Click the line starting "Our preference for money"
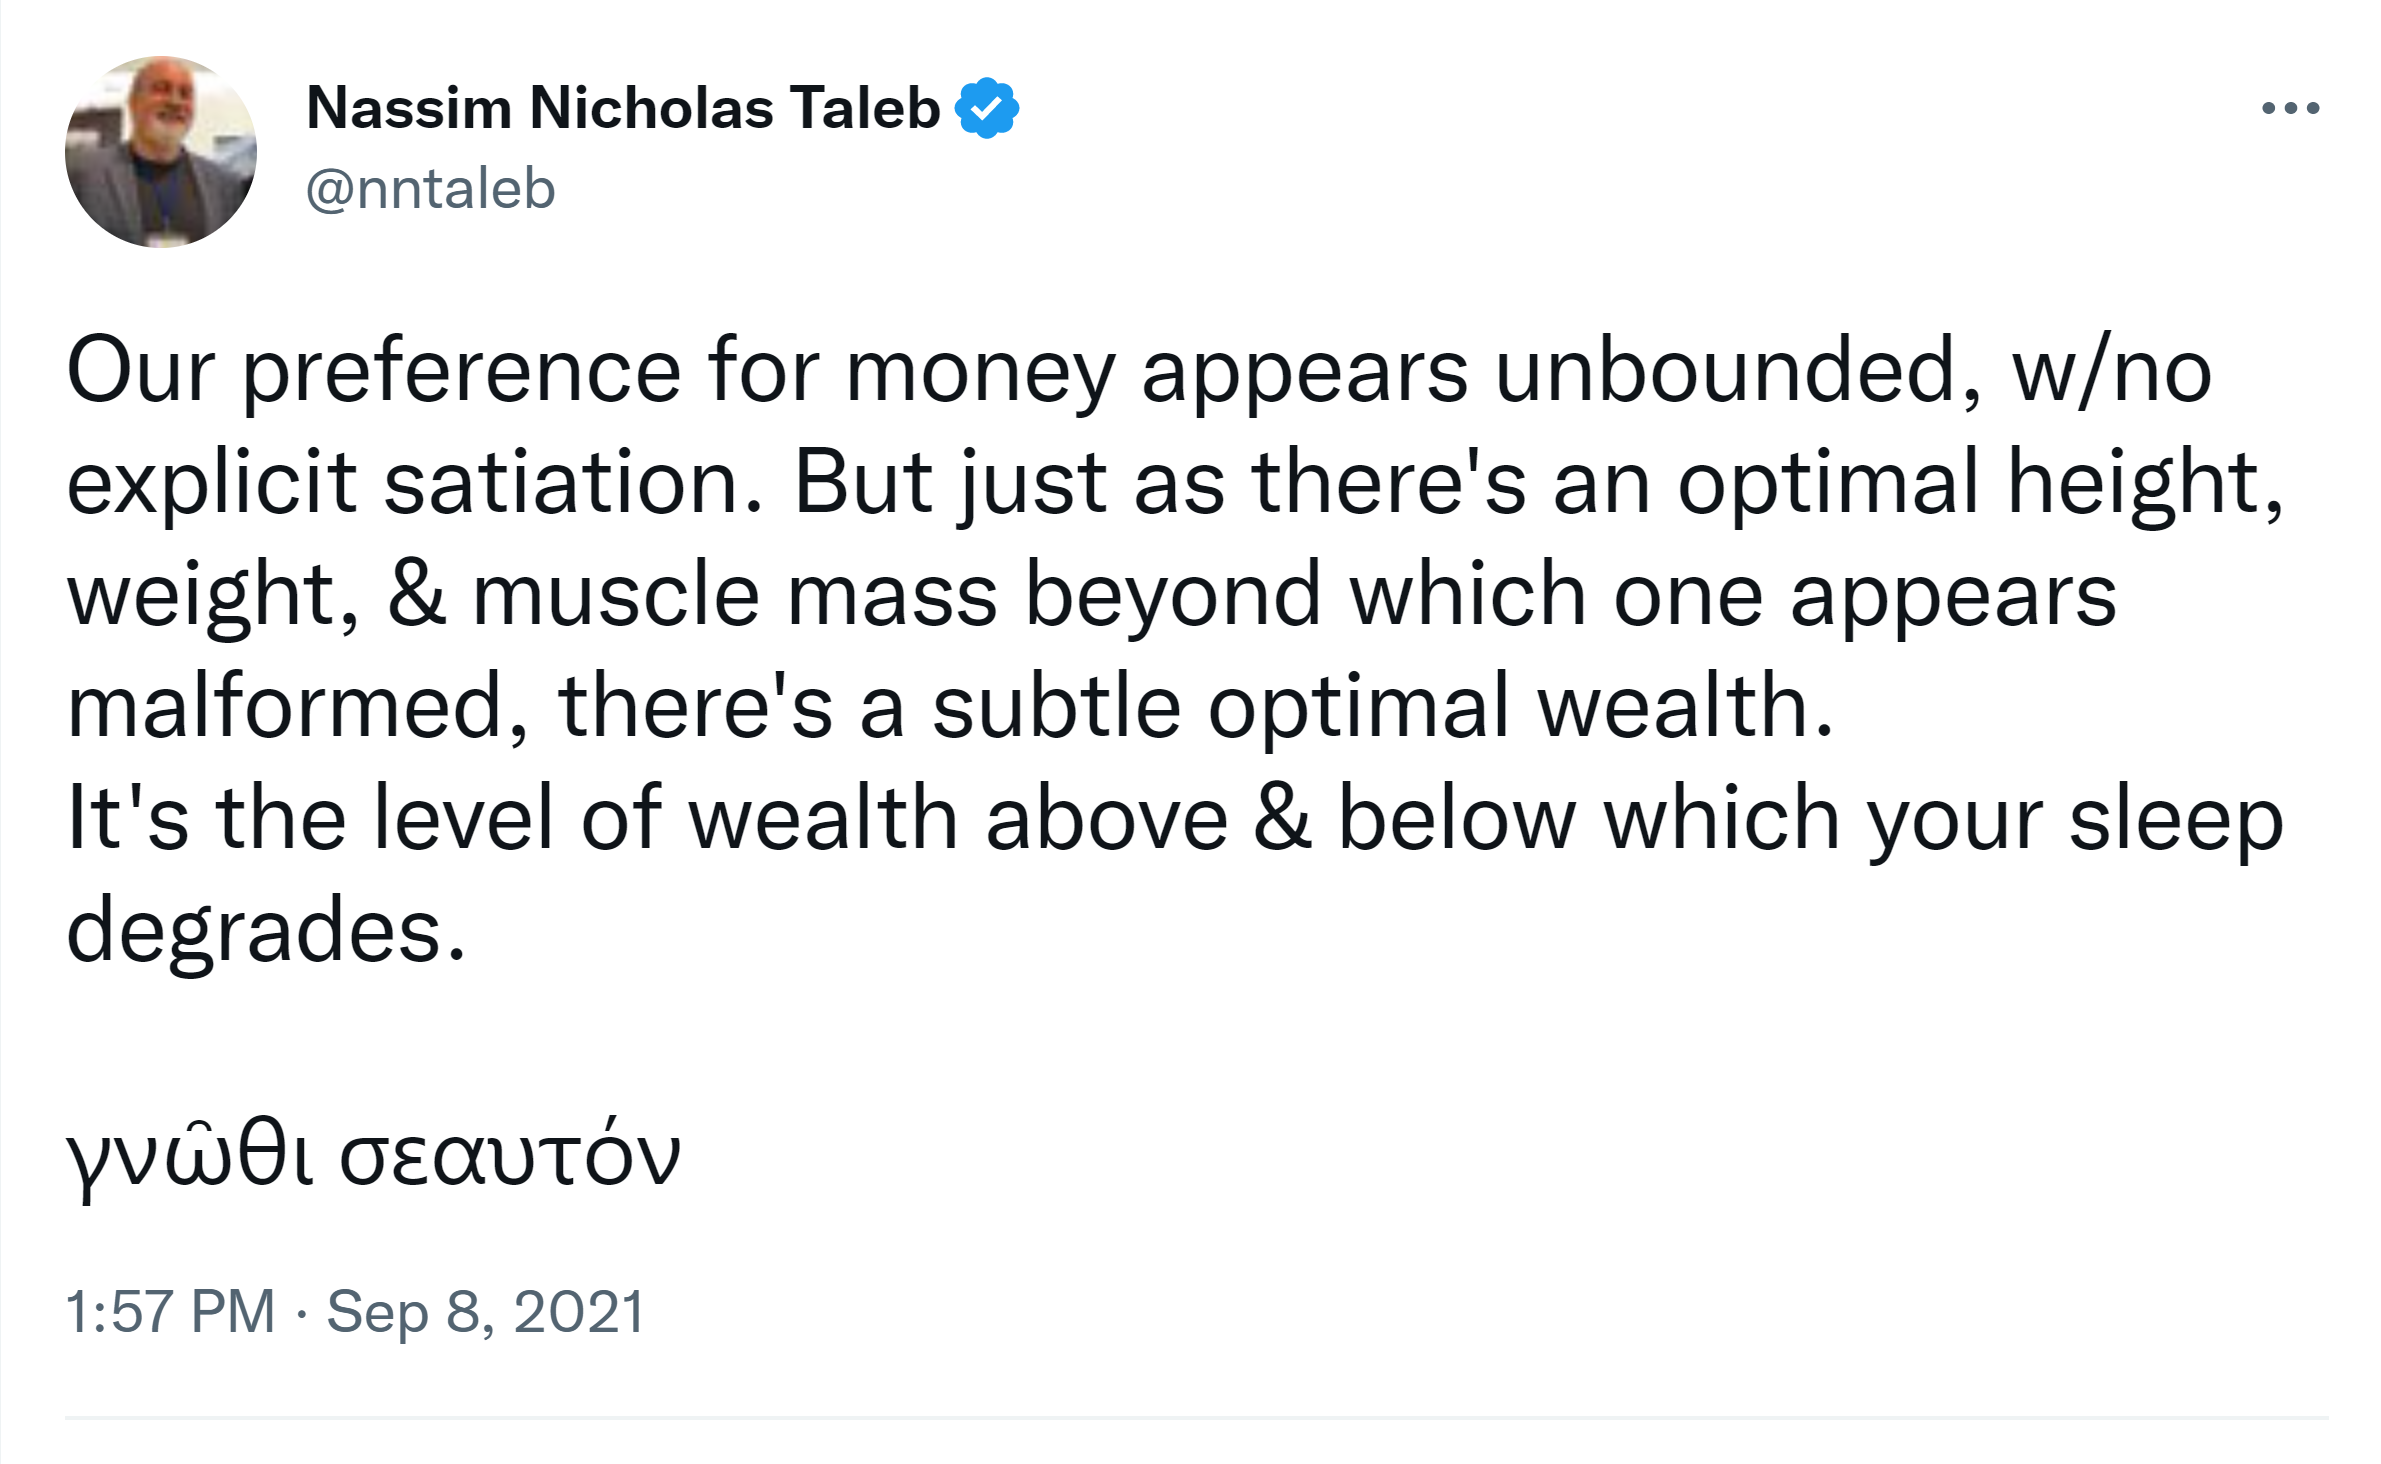This screenshot has width=2381, height=1464. pos(1138,372)
